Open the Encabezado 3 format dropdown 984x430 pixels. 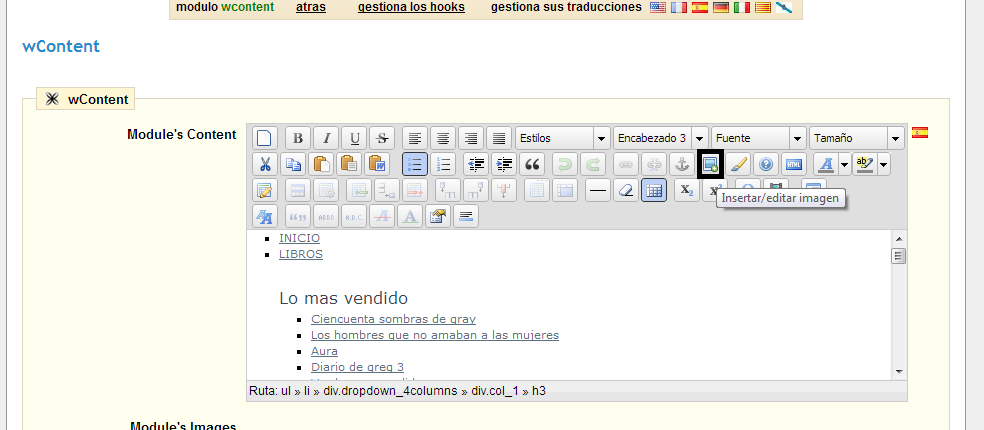(x=661, y=138)
